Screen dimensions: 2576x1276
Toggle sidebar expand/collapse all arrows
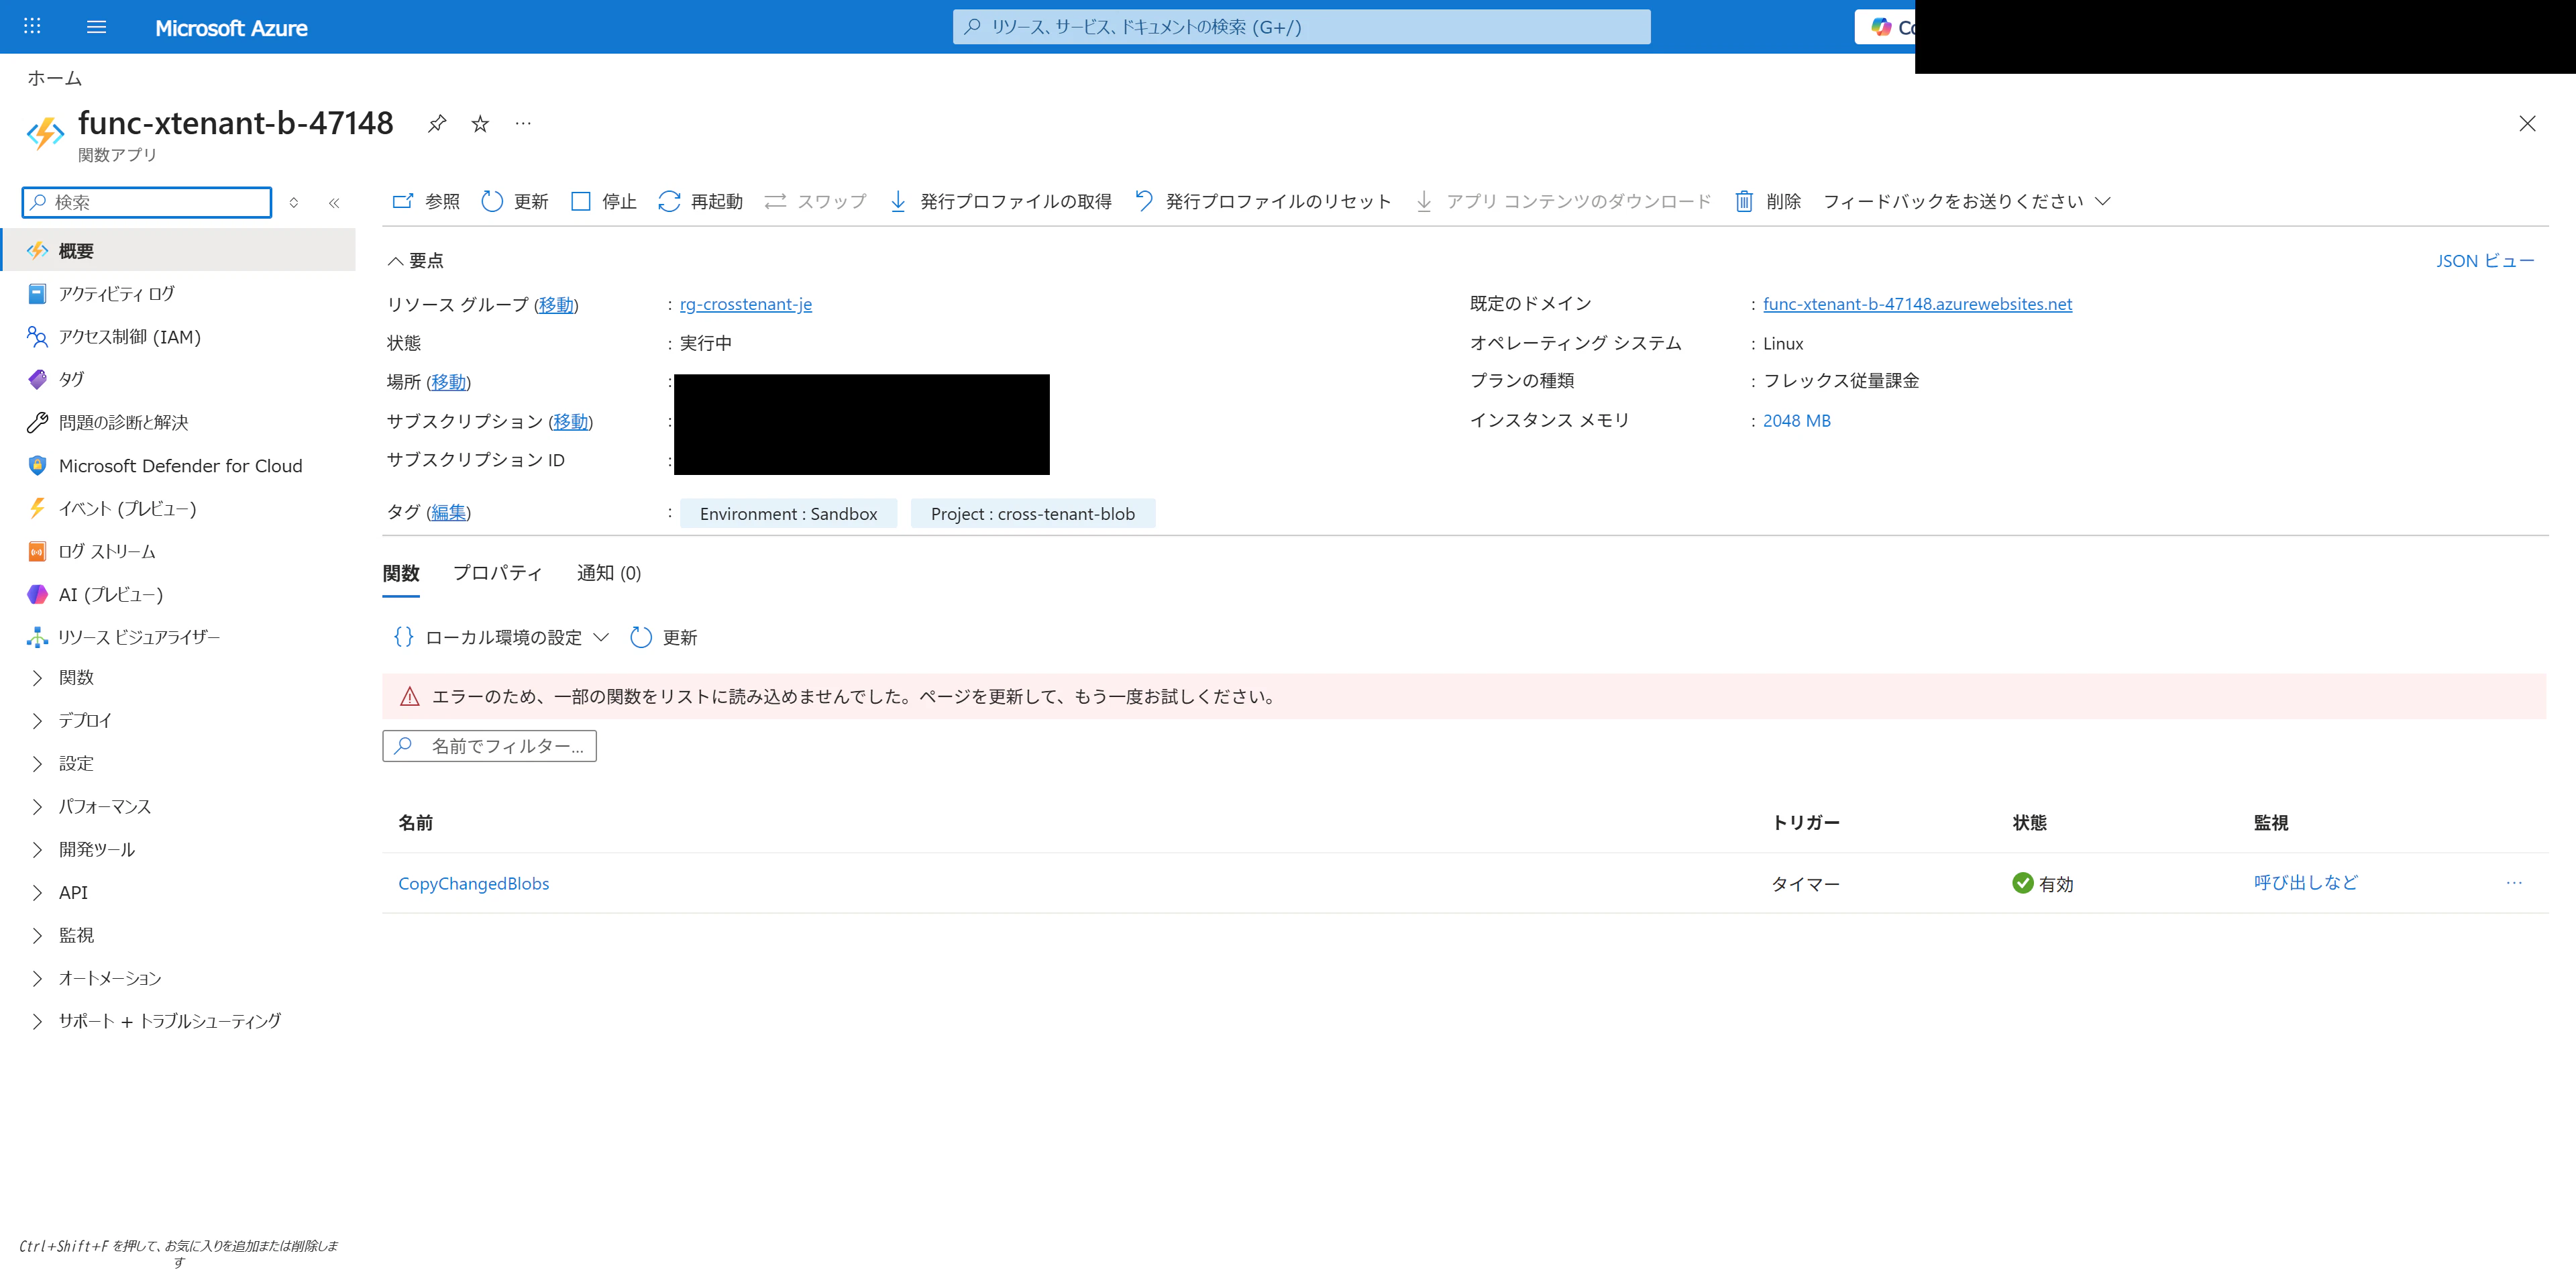click(x=294, y=202)
